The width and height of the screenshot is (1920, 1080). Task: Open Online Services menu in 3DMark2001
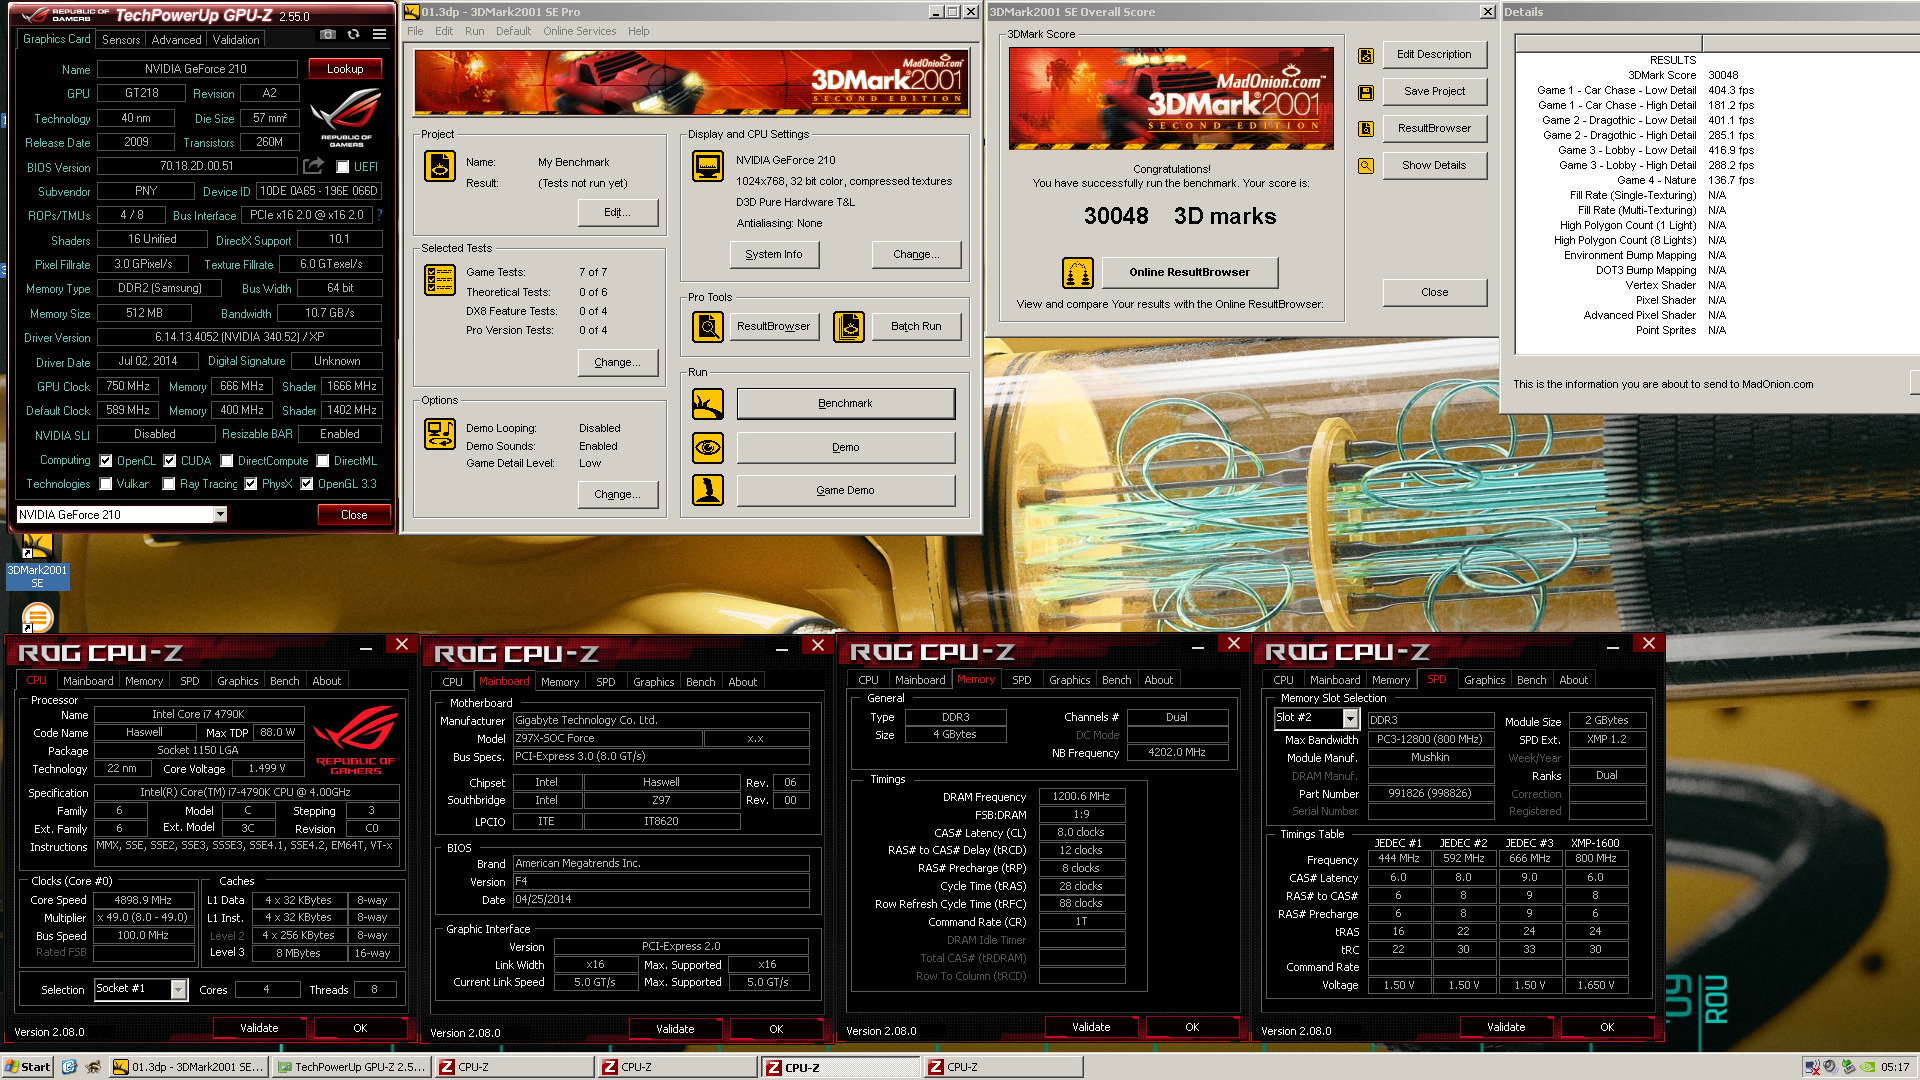pos(579,31)
